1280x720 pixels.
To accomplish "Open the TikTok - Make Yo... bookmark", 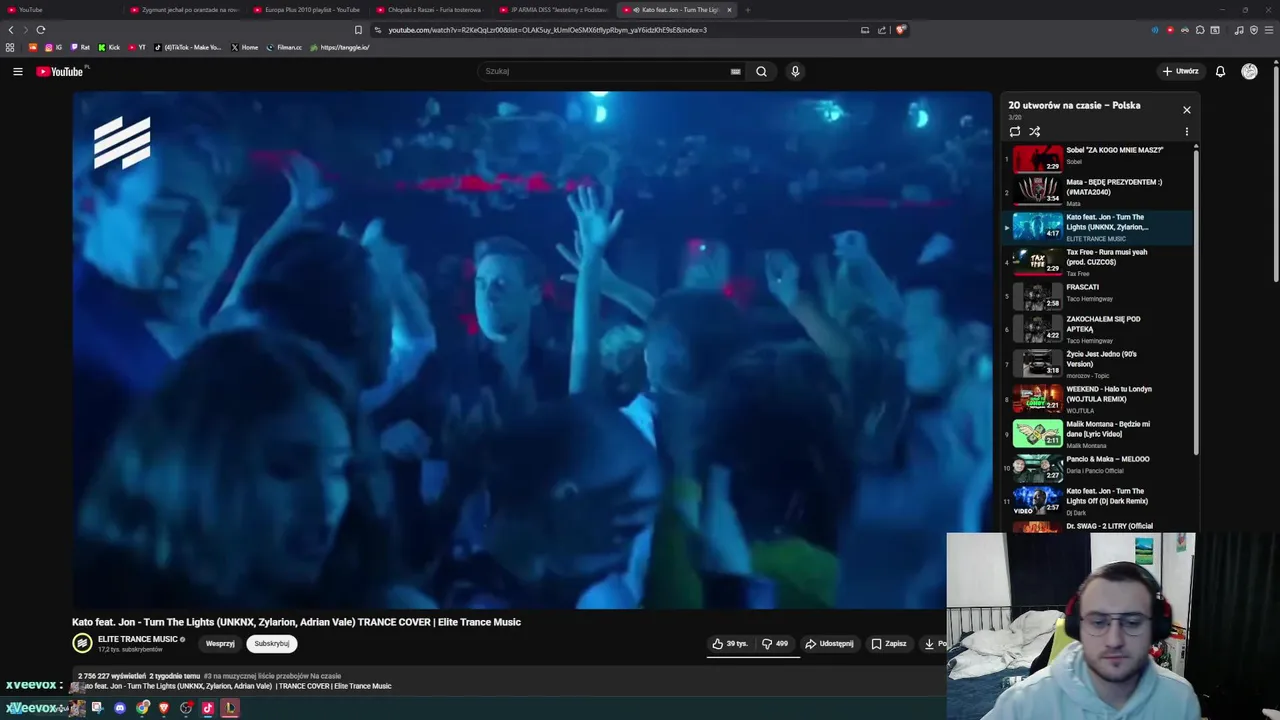I will pyautogui.click(x=188, y=47).
